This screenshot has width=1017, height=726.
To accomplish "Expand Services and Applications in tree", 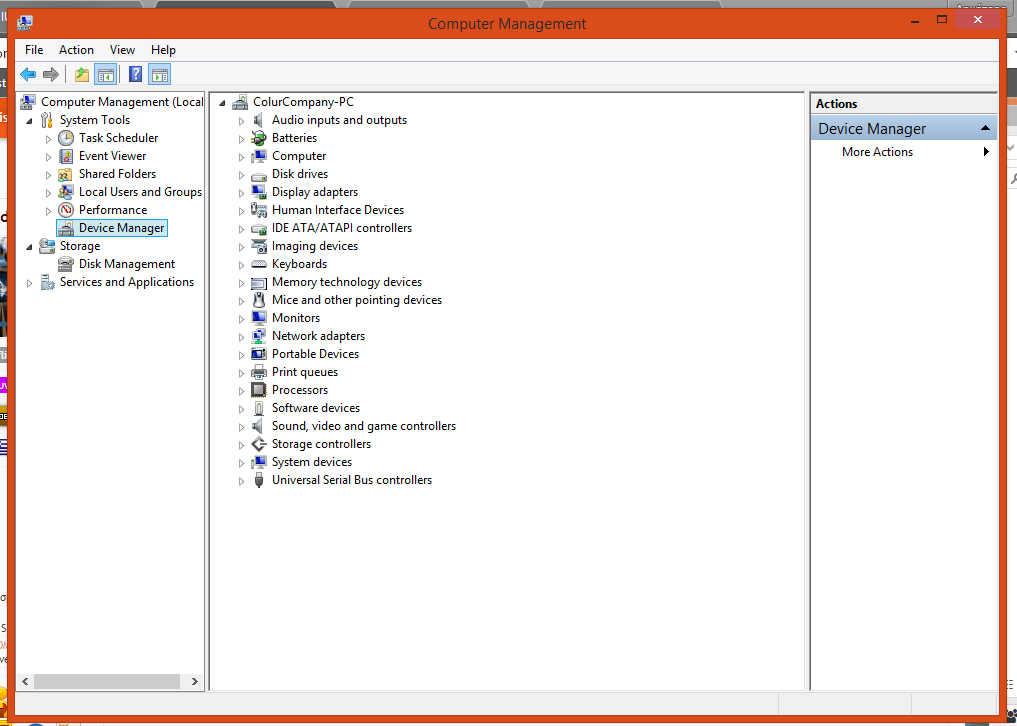I will pyautogui.click(x=29, y=283).
